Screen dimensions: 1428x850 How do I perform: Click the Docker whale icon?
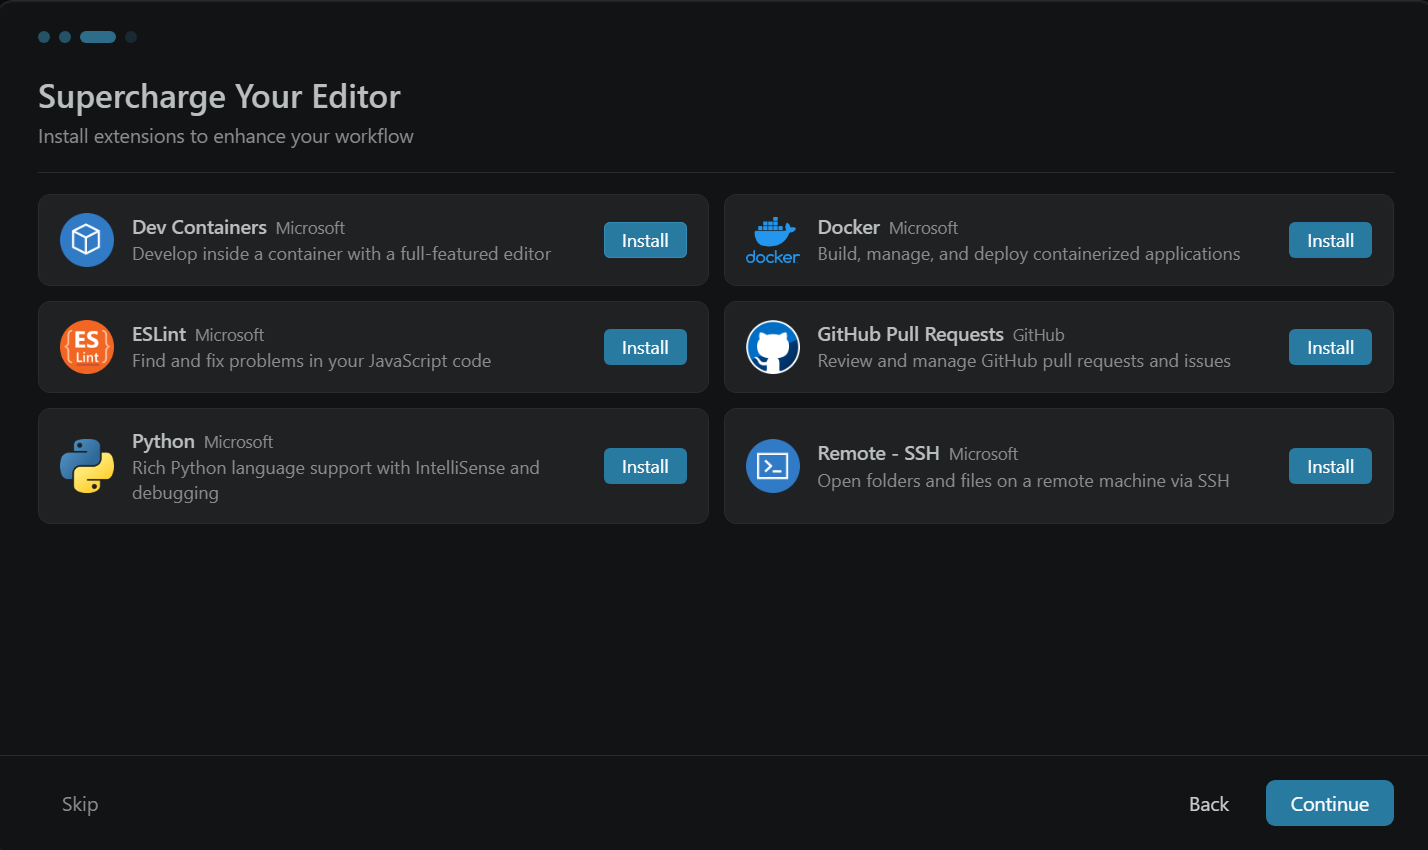[x=771, y=240]
